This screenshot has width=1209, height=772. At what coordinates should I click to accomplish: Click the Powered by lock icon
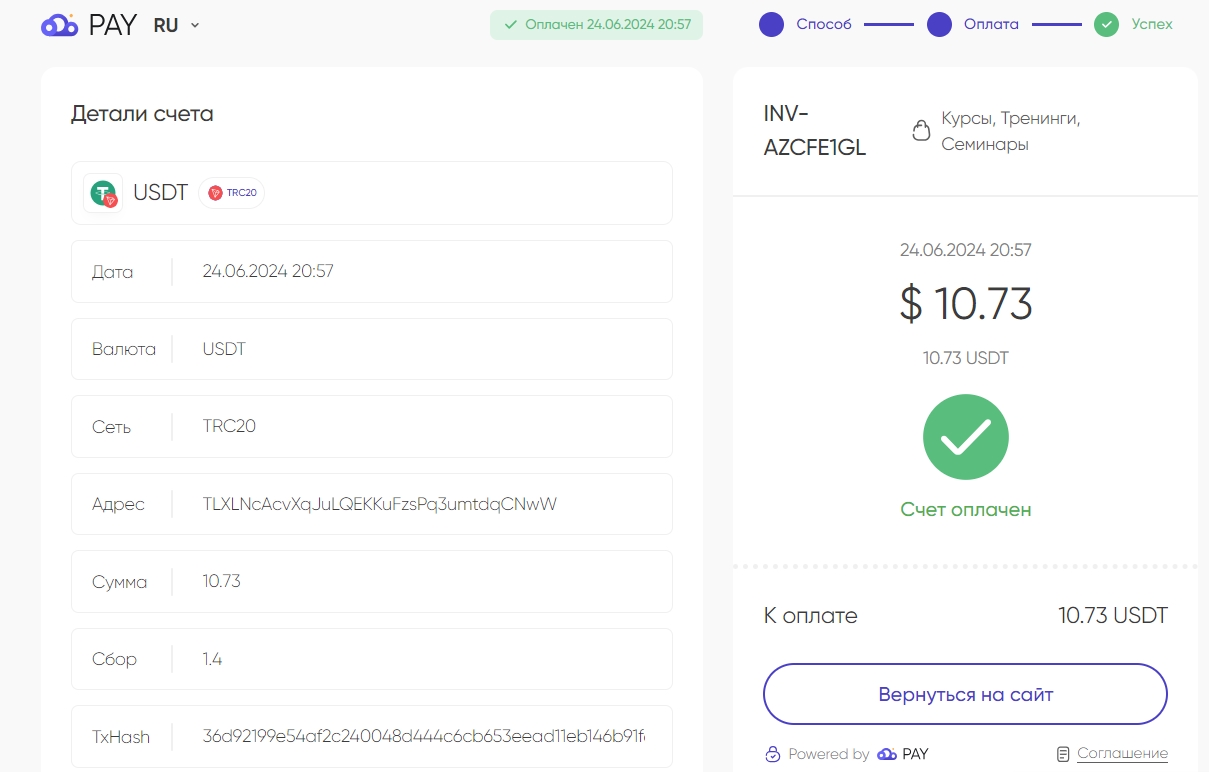(x=772, y=754)
